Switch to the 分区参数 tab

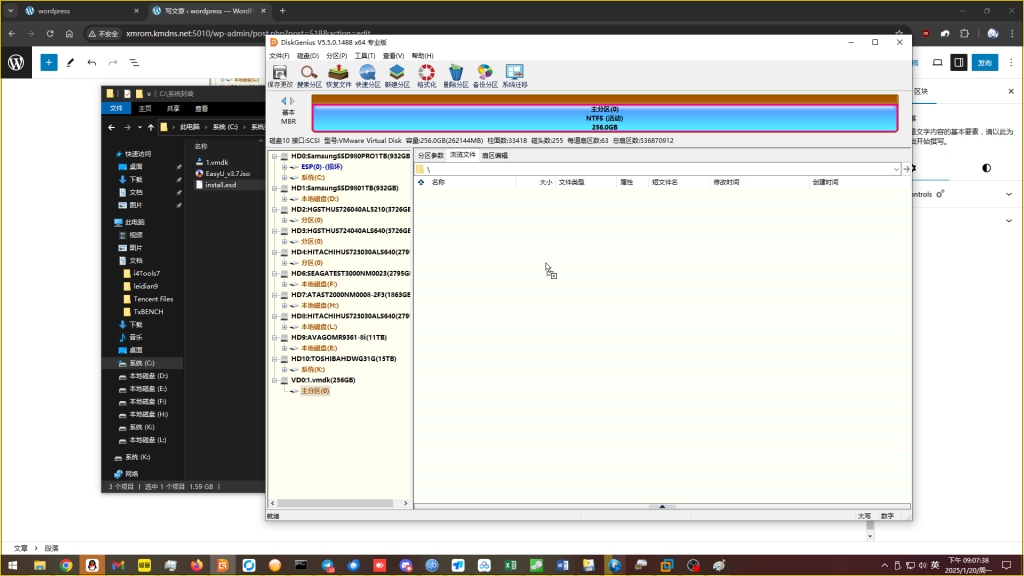coord(431,156)
